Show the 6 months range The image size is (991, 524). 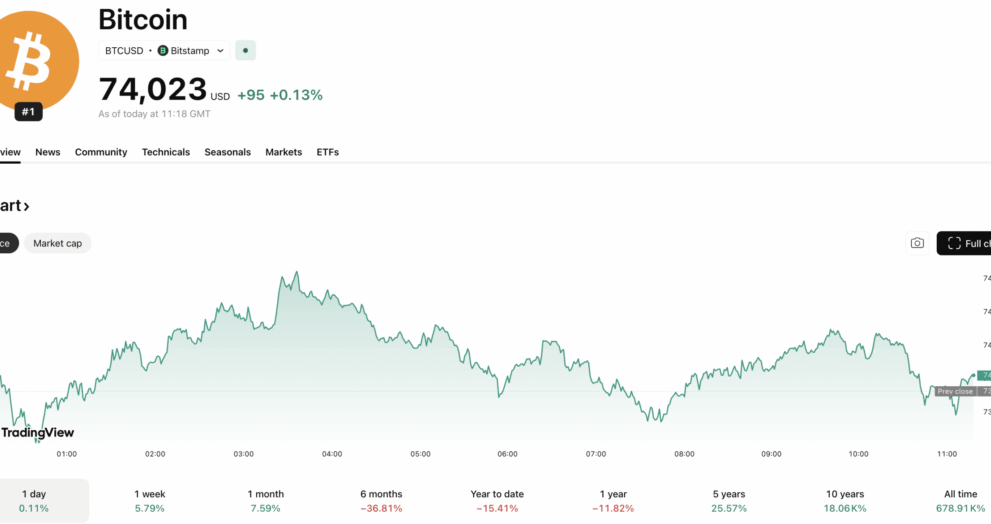click(381, 500)
